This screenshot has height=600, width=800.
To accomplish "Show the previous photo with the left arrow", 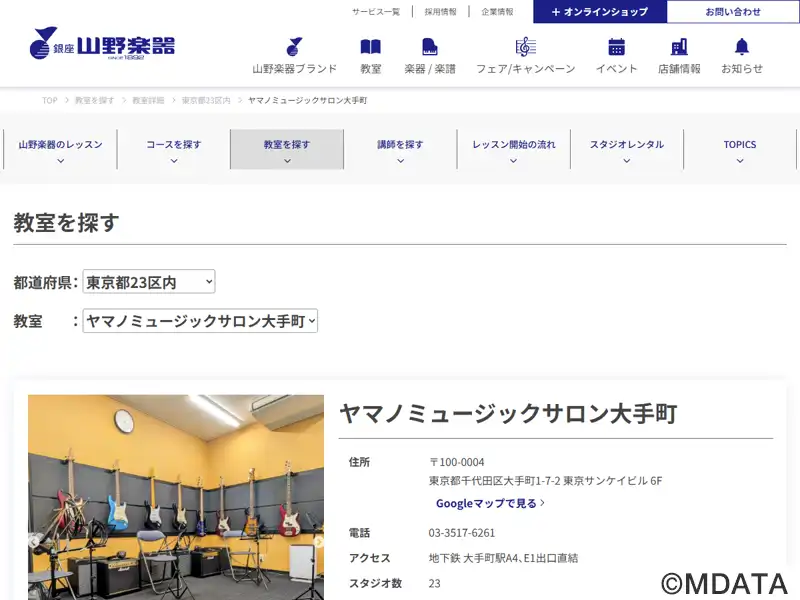I will click(35, 541).
